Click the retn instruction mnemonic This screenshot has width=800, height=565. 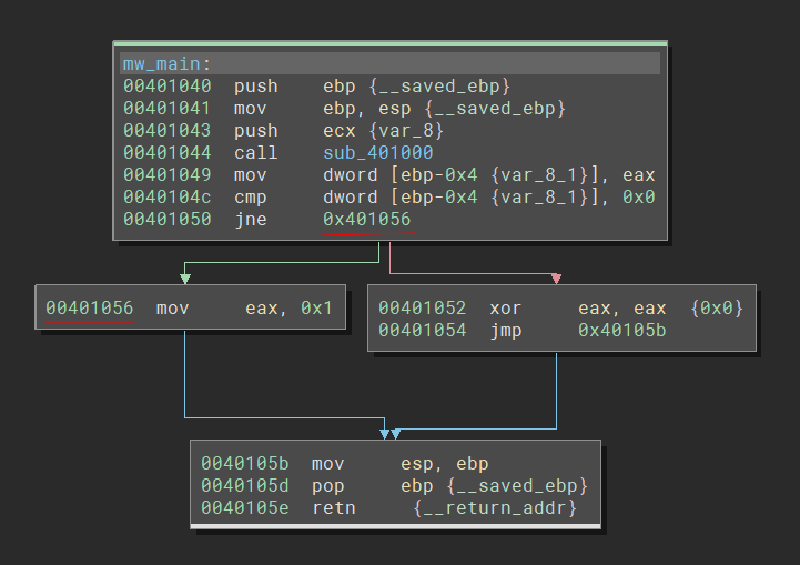332,509
